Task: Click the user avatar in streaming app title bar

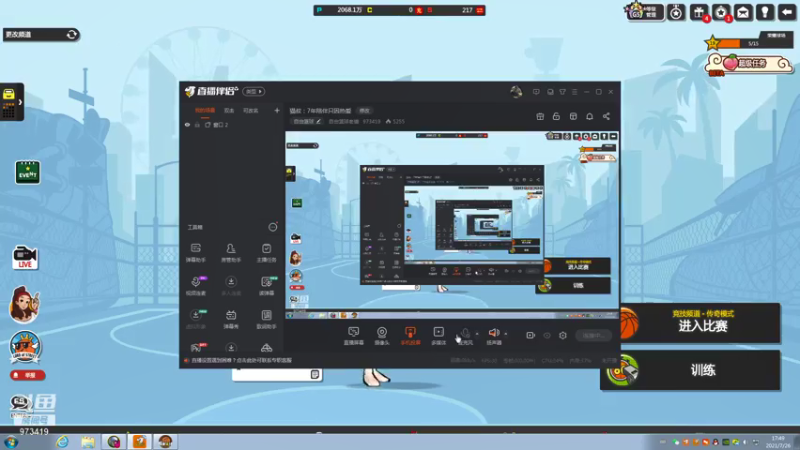Action: (x=516, y=92)
